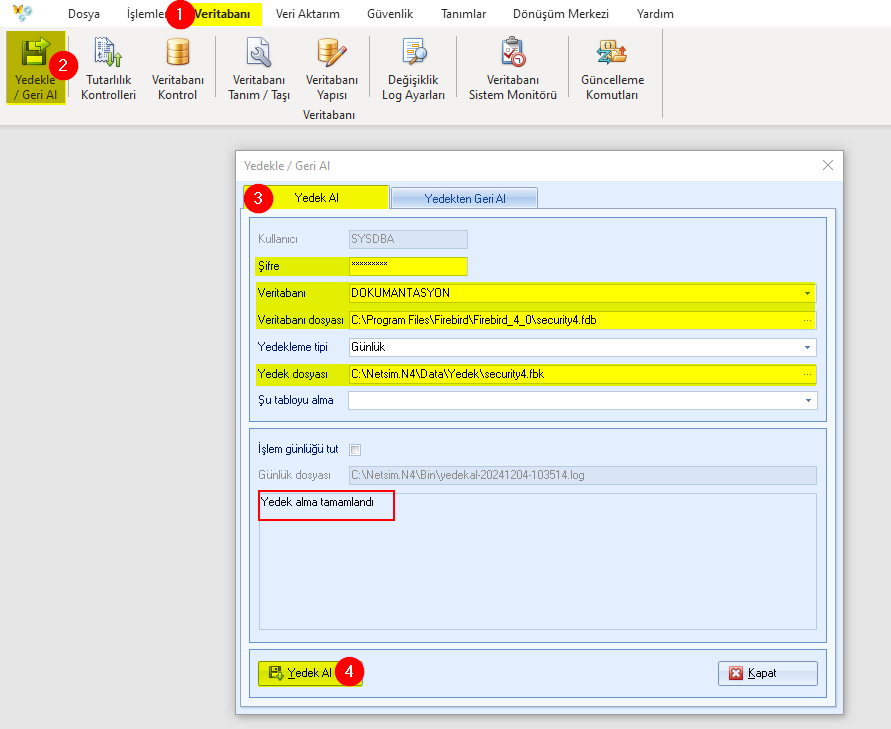Image resolution: width=891 pixels, height=729 pixels.
Task: Open Veritabanı Yapısı pencil icon
Action: 332,69
